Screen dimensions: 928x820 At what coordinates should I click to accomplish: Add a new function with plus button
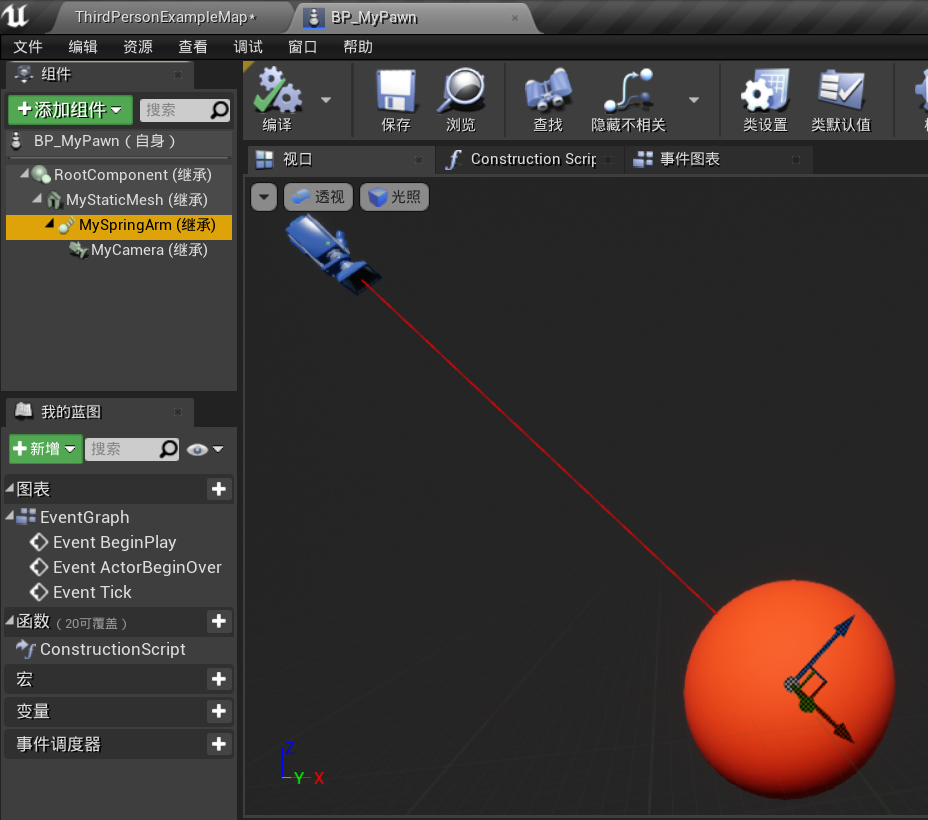click(x=219, y=621)
